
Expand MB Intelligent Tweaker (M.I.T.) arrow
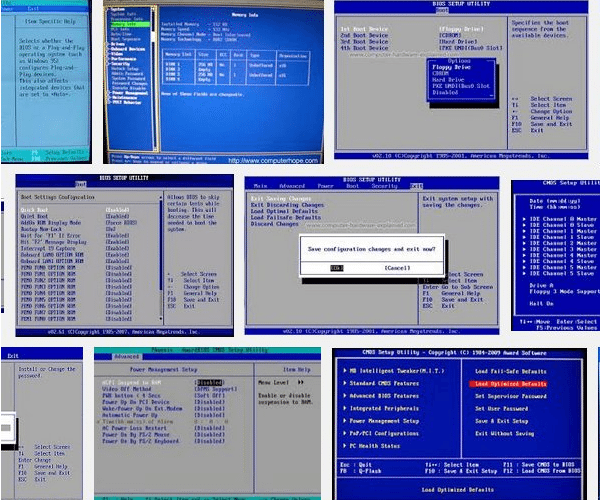pyautogui.click(x=345, y=371)
